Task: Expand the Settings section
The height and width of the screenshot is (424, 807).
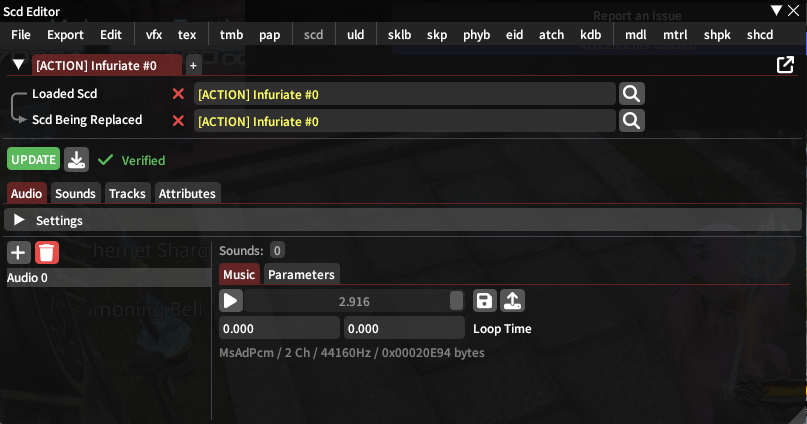Action: tap(19, 220)
